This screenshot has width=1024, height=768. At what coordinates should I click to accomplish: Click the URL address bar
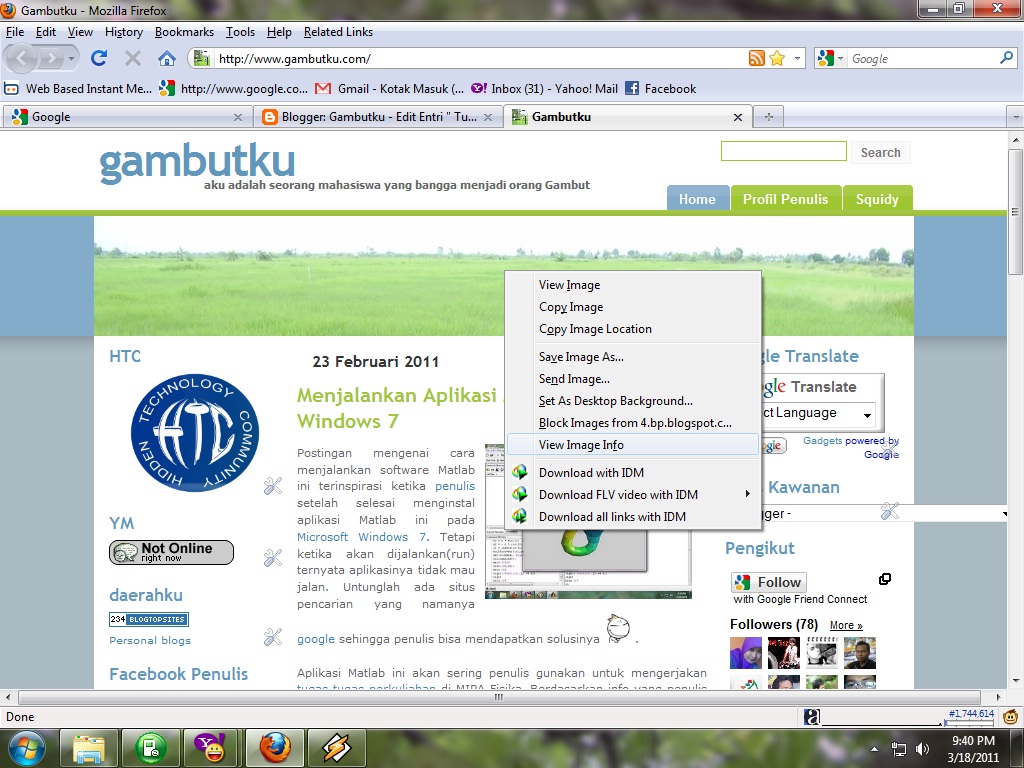point(480,58)
